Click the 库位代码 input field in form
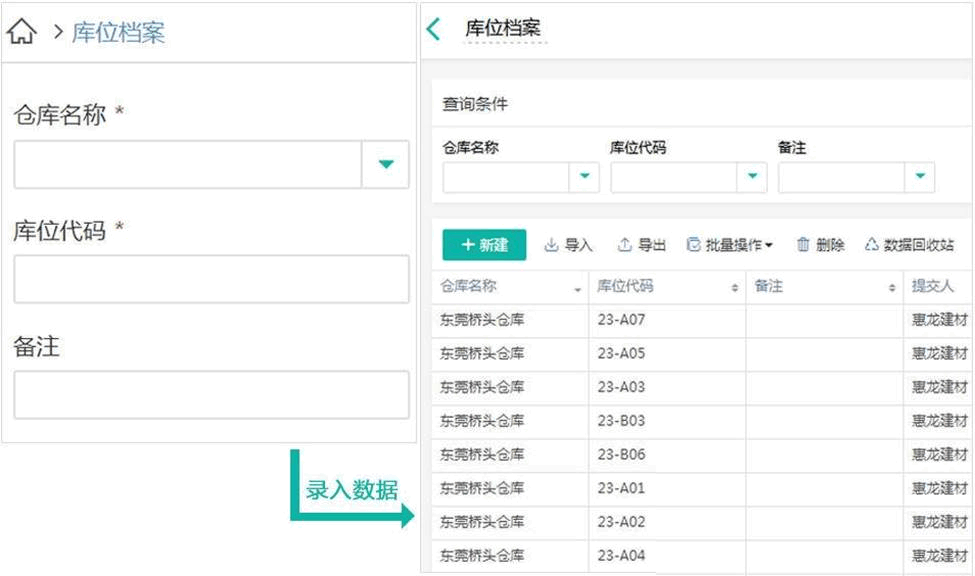This screenshot has width=975, height=576. pos(211,279)
